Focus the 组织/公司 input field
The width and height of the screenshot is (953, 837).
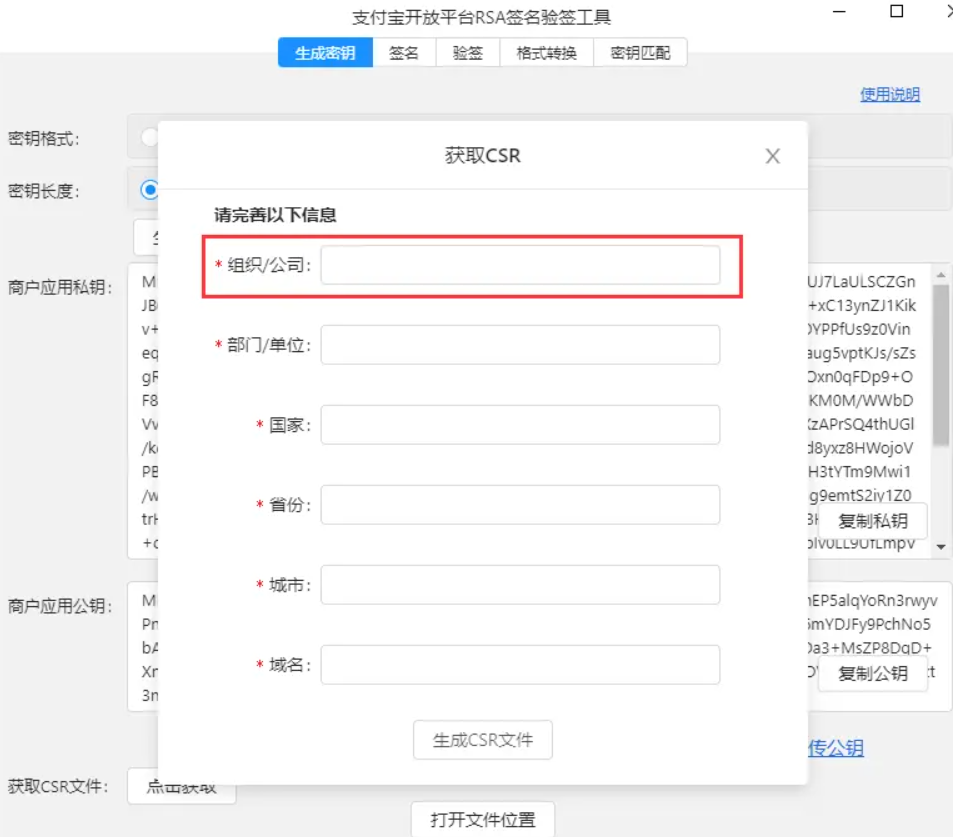coord(520,265)
